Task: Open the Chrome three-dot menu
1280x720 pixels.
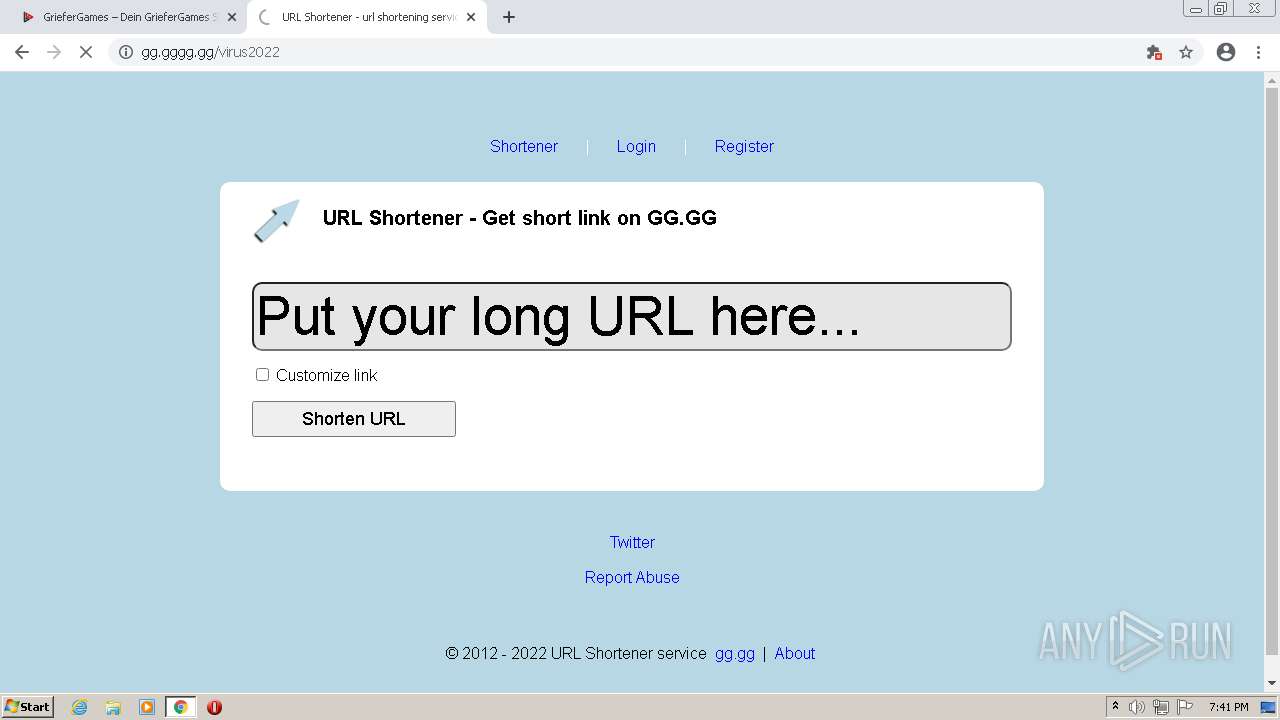Action: pos(1258,52)
